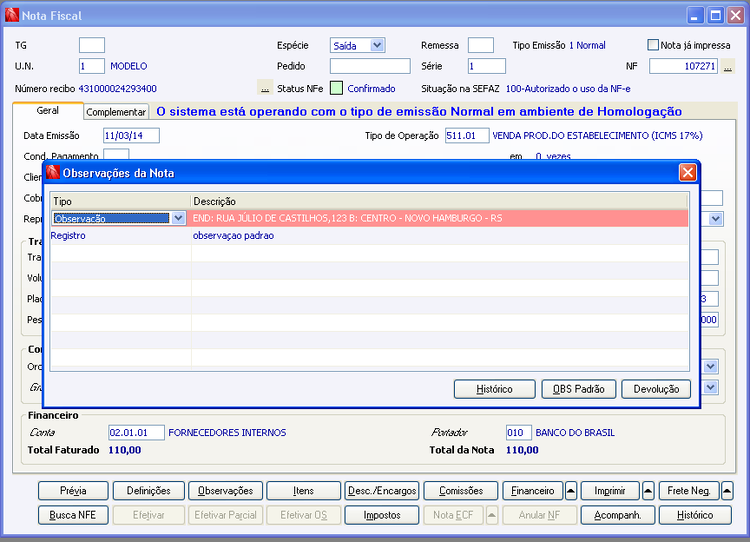Open the ellipsis button beside Status NFe
Viewport: 750px width, 542px height.
click(x=265, y=88)
